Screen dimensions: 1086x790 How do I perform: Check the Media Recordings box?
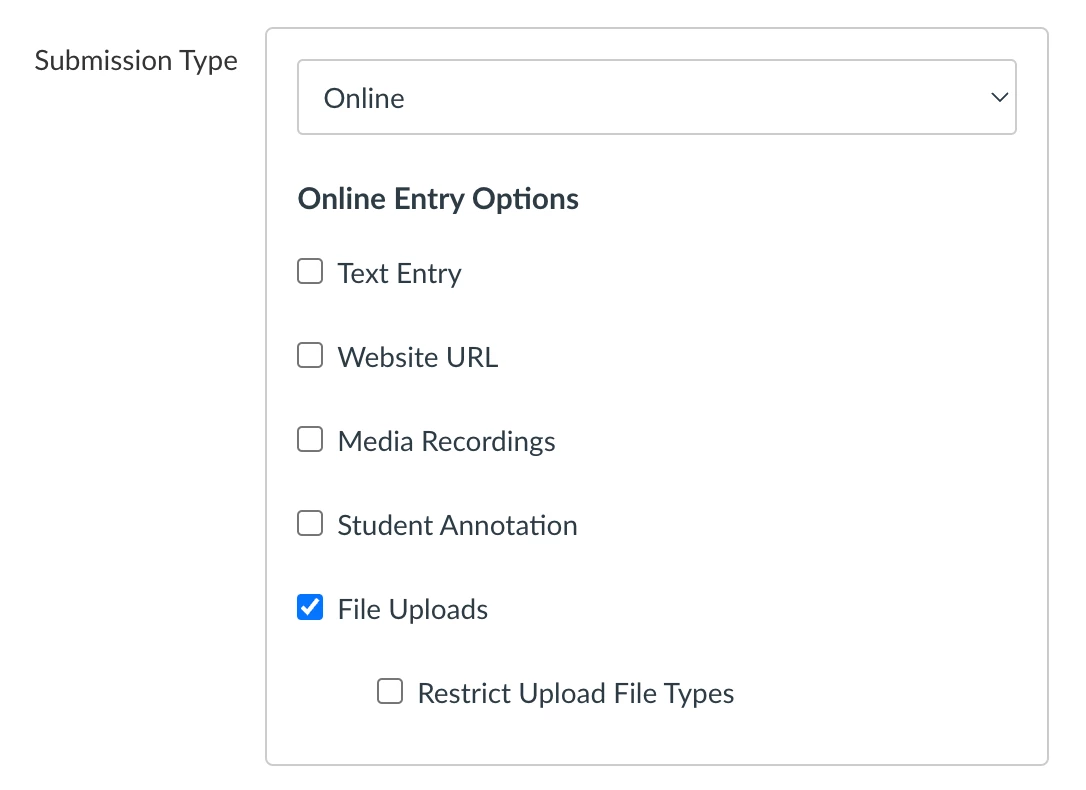[310, 439]
